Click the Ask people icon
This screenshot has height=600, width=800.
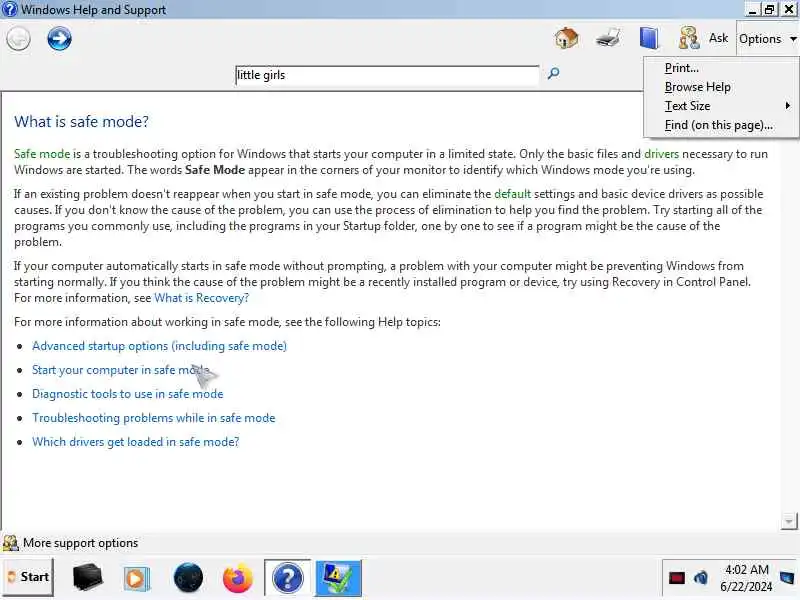(689, 38)
